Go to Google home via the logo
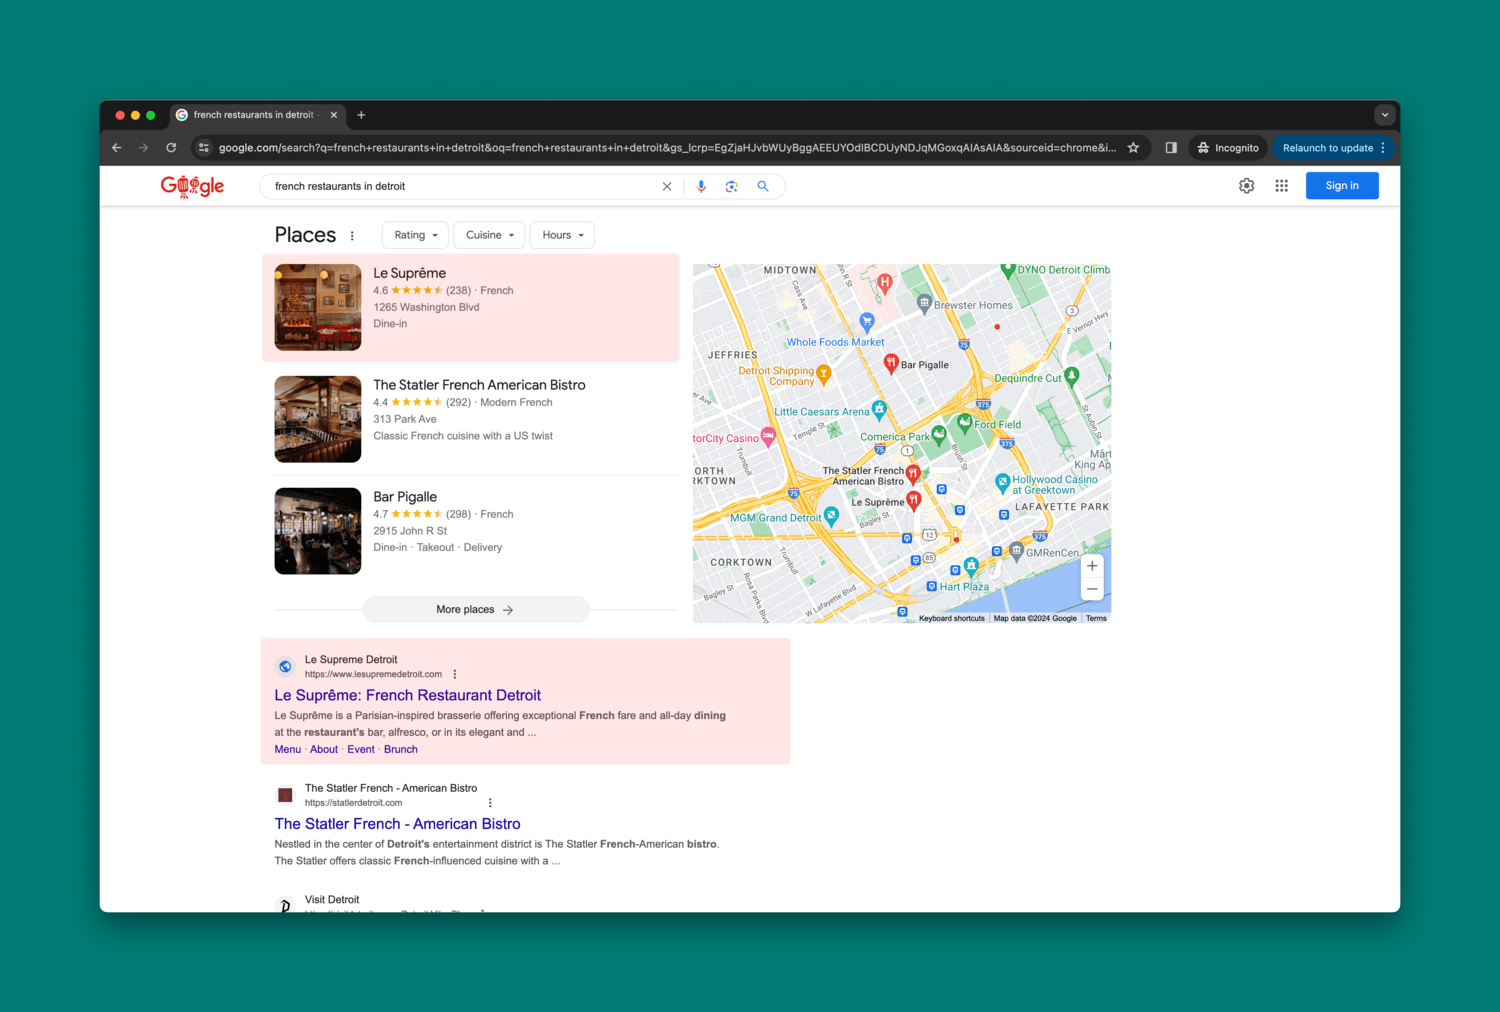Viewport: 1500px width, 1012px height. tap(192, 186)
